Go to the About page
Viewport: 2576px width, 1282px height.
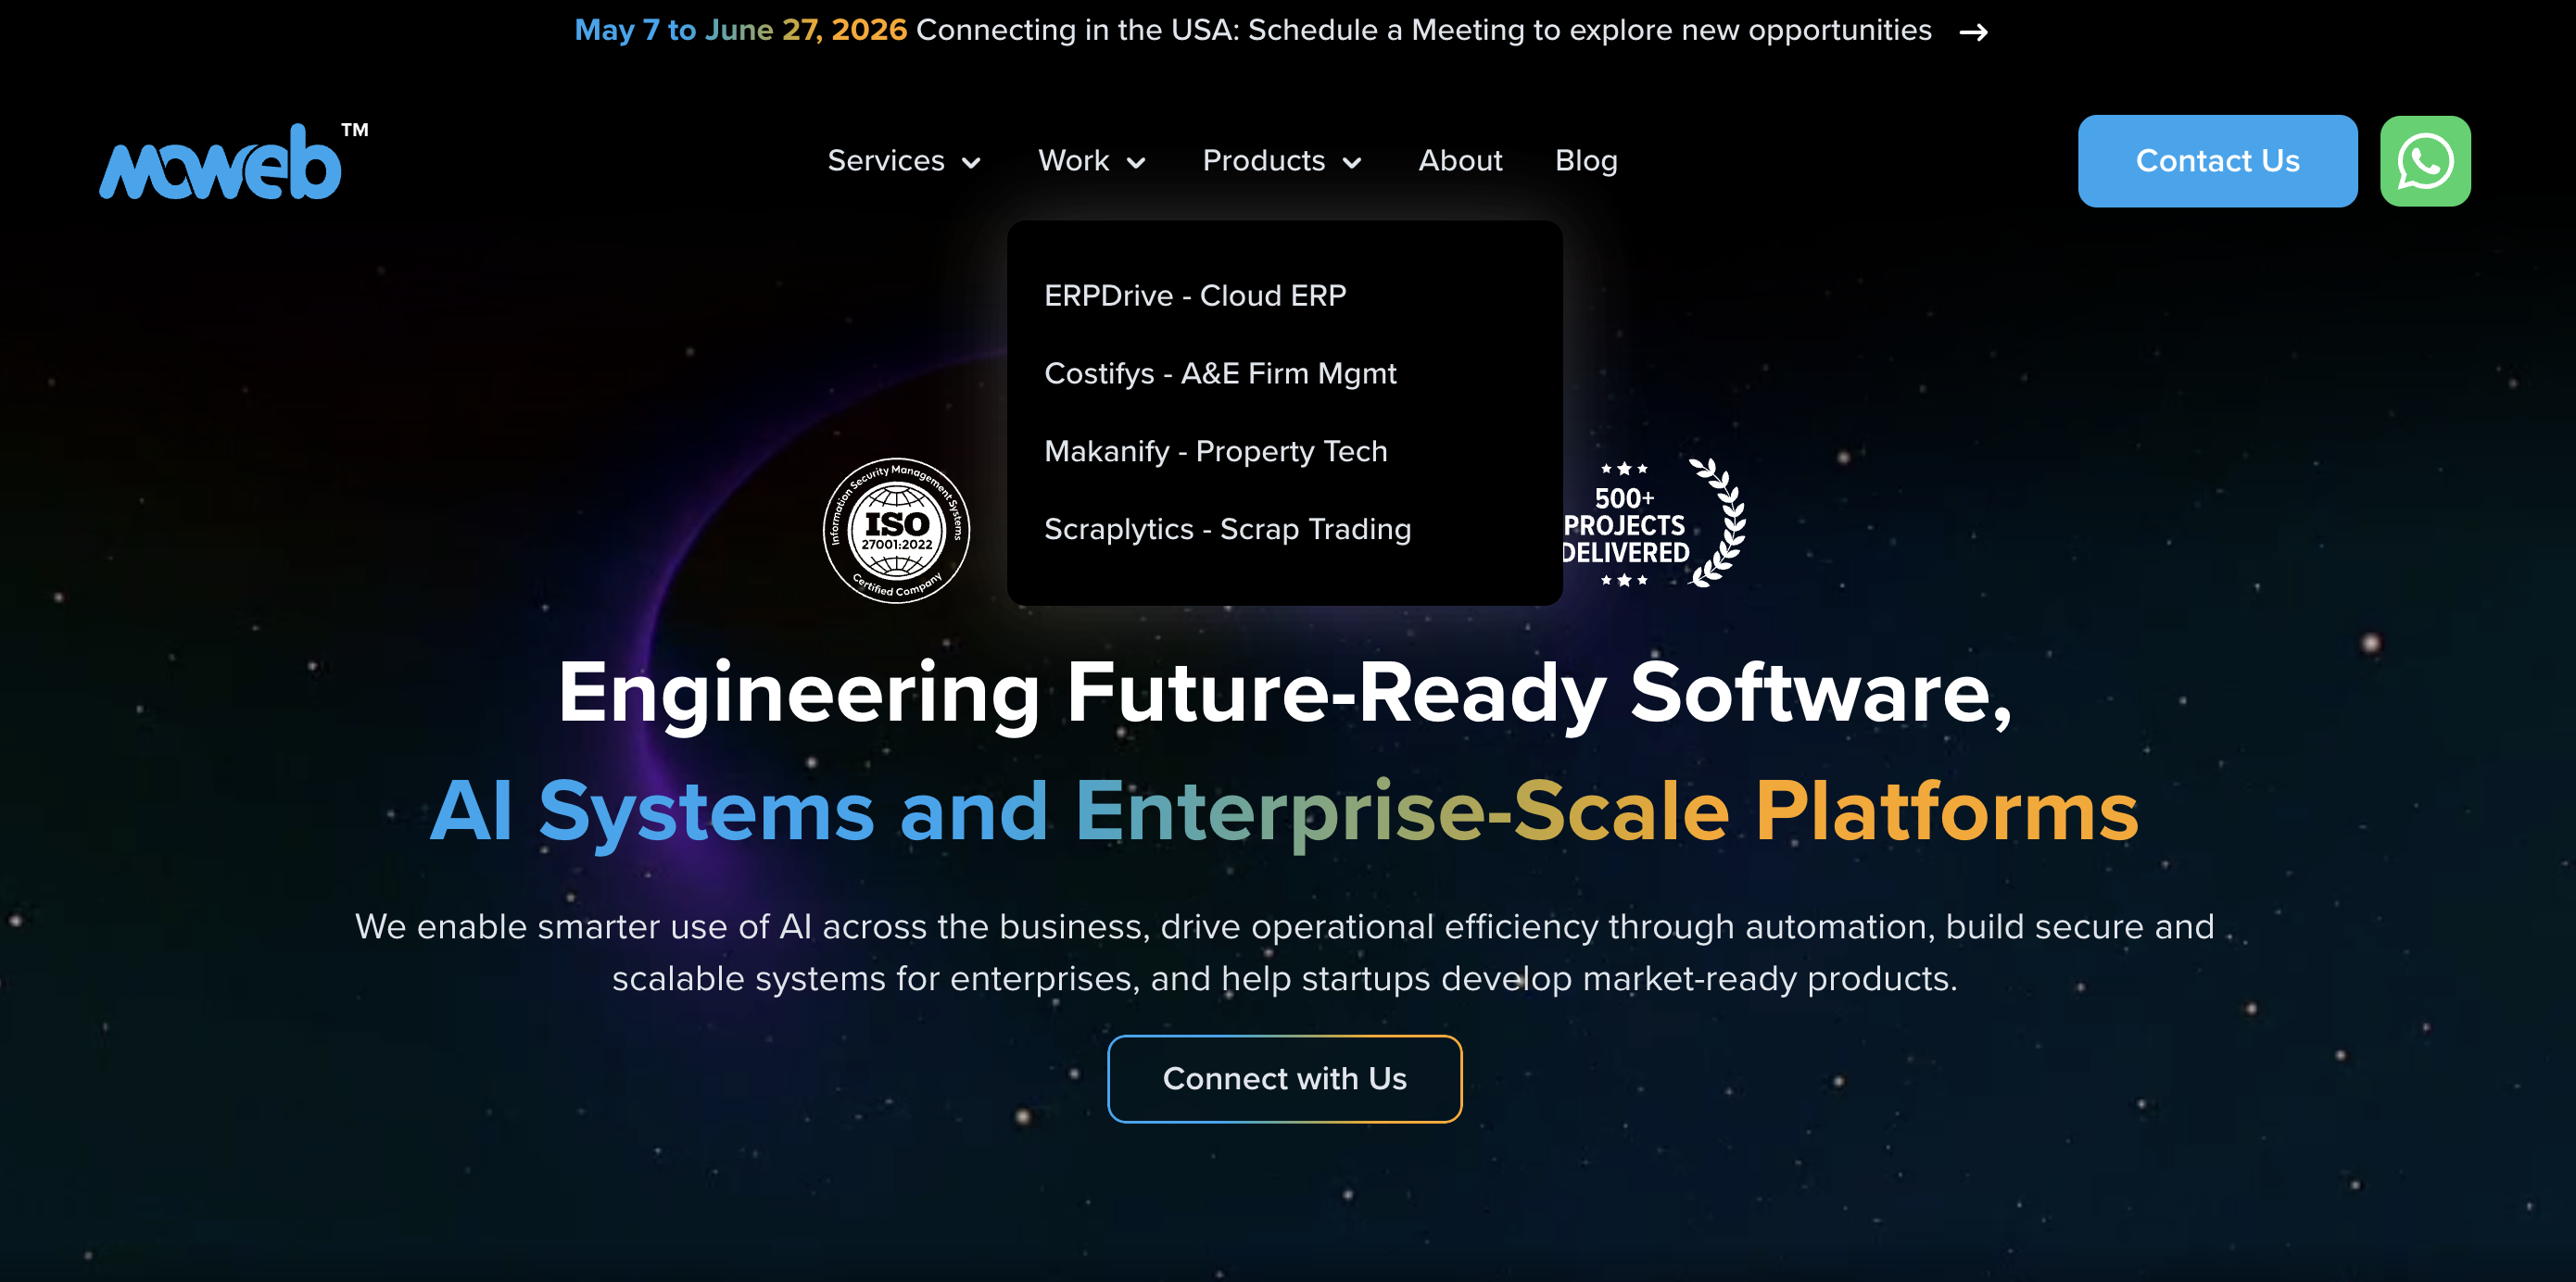pyautogui.click(x=1459, y=161)
